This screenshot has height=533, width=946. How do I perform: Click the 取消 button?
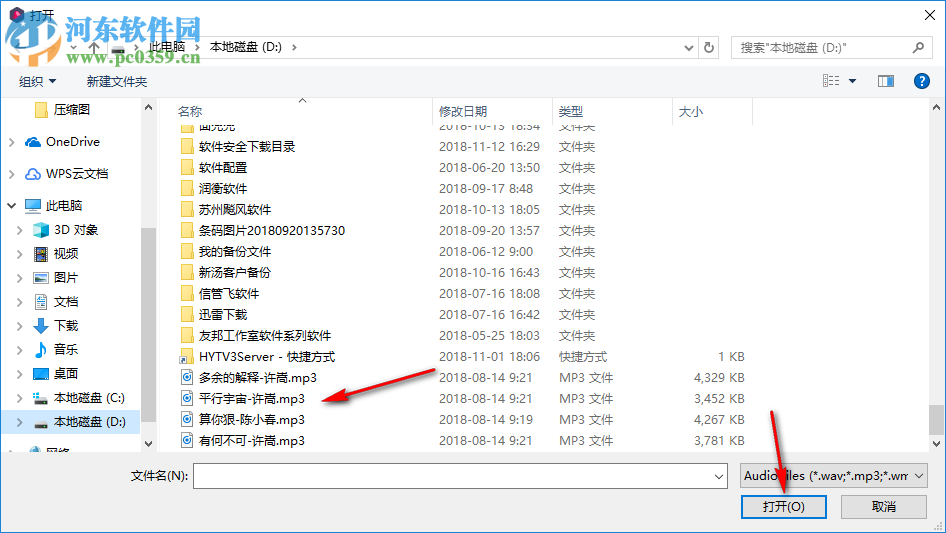[x=884, y=506]
